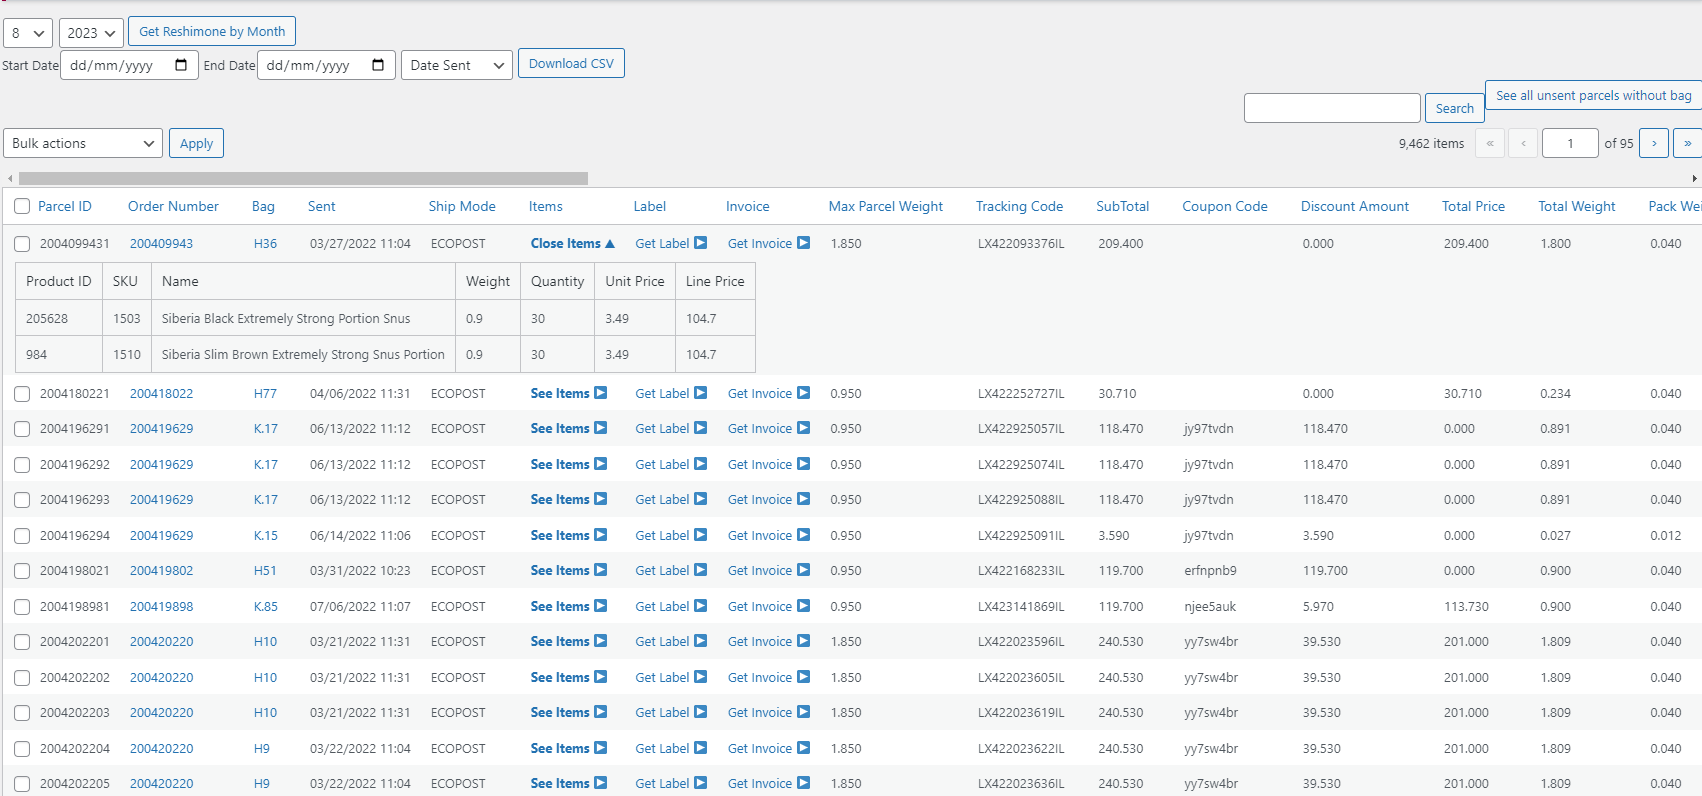Screen dimensions: 1702x796
Task: Sort by Sent column header
Action: pyautogui.click(x=321, y=206)
